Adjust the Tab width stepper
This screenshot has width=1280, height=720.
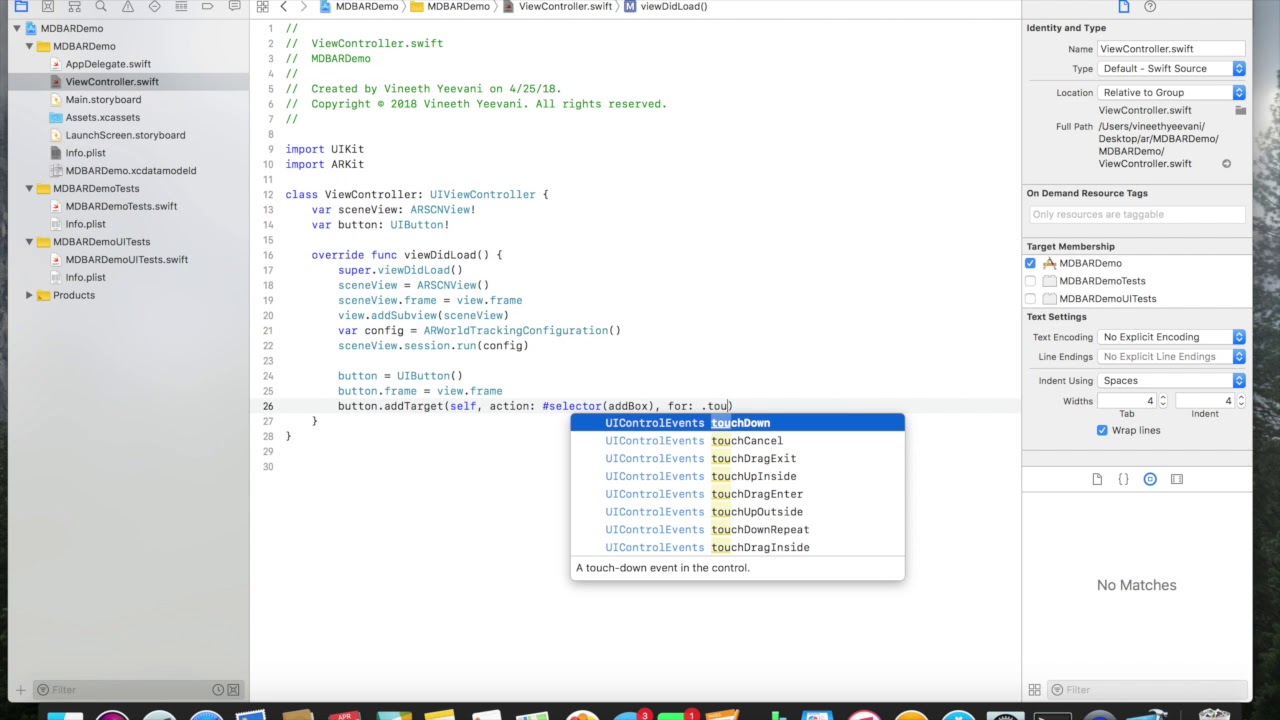(1163, 400)
